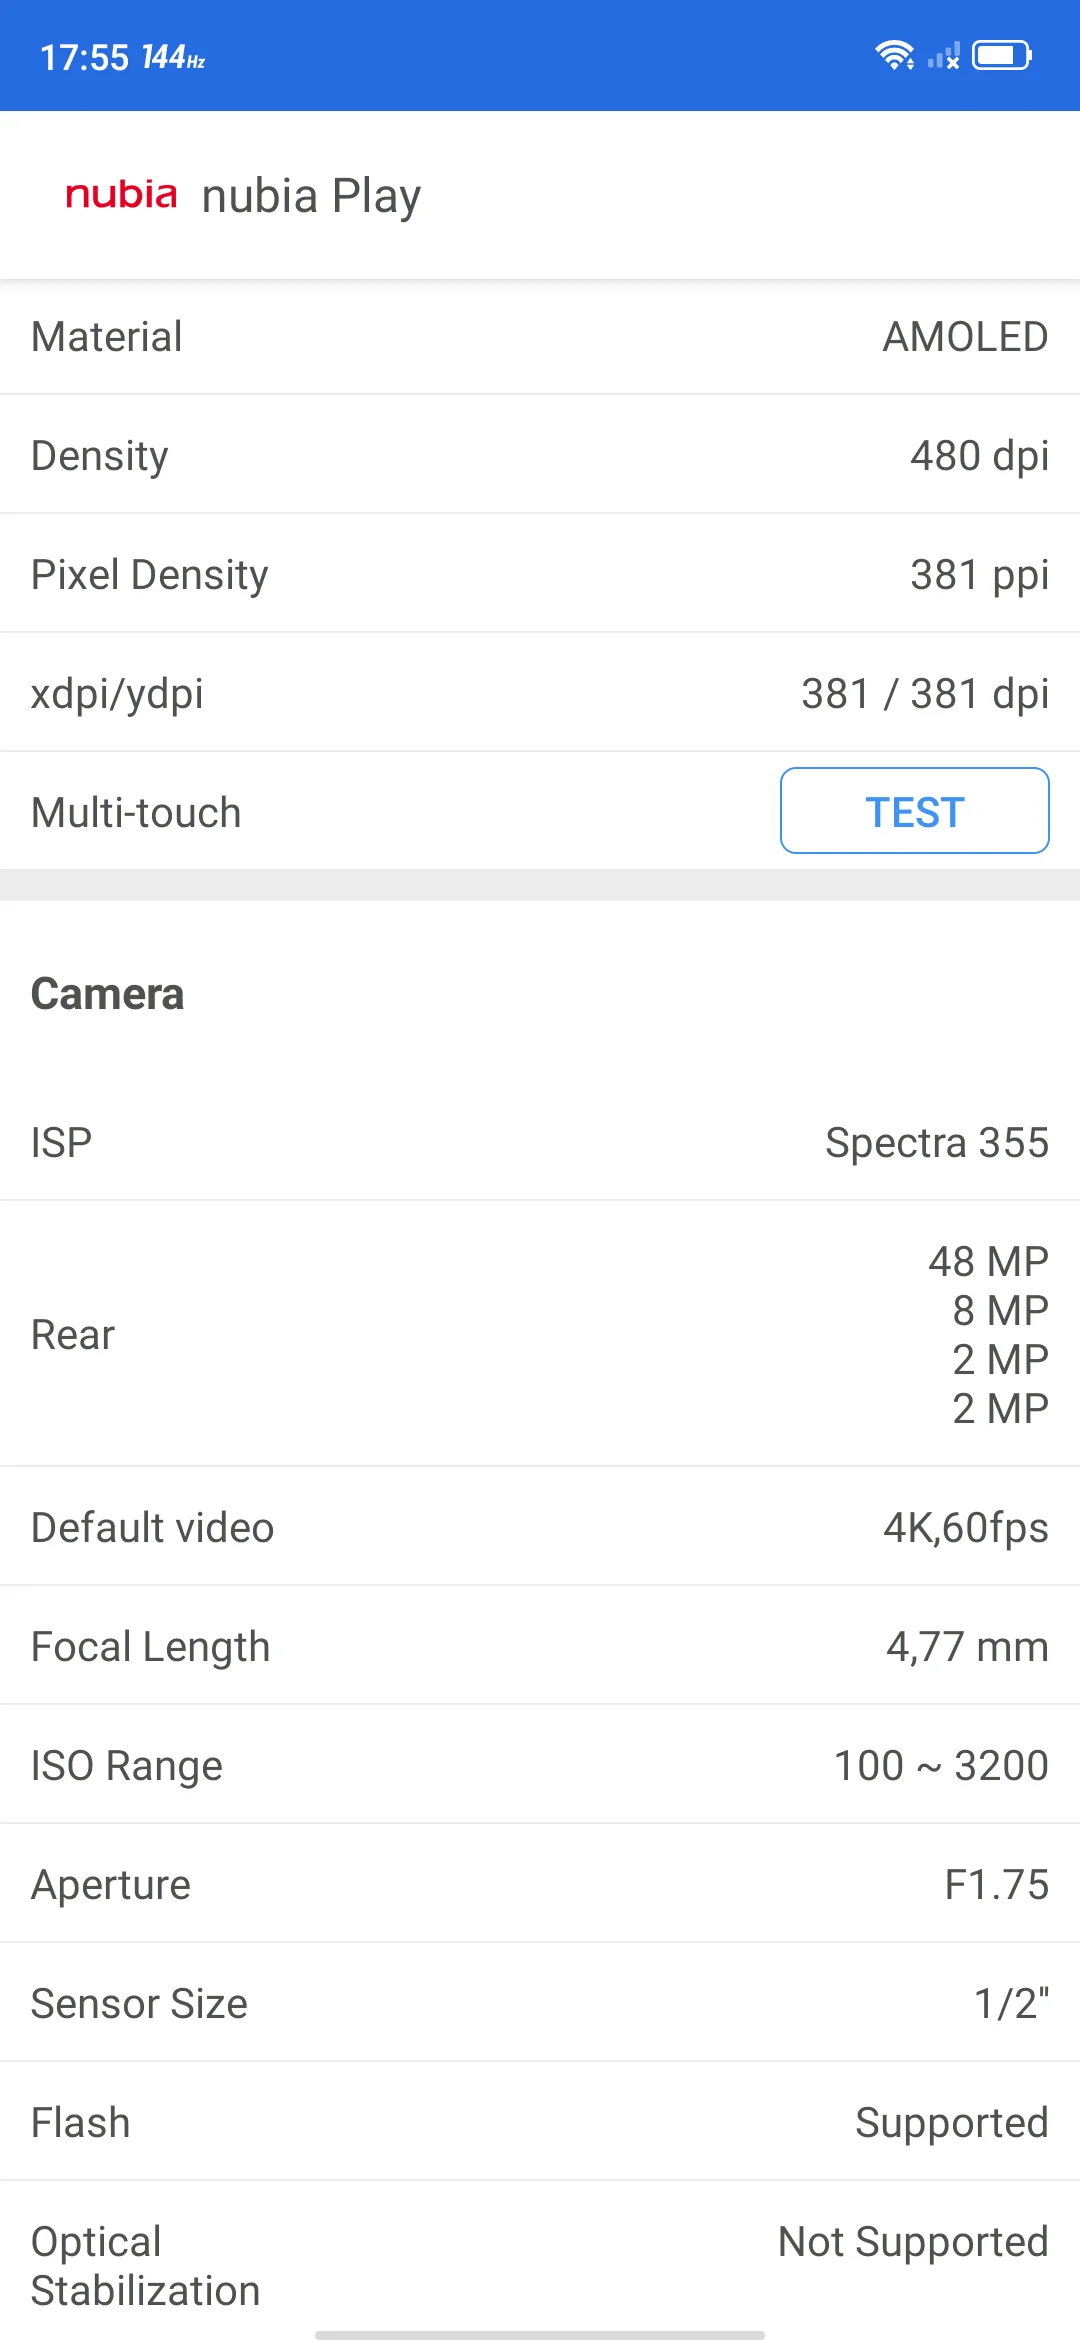
Task: Tap the 144Hz refresh rate indicator
Action: [173, 58]
